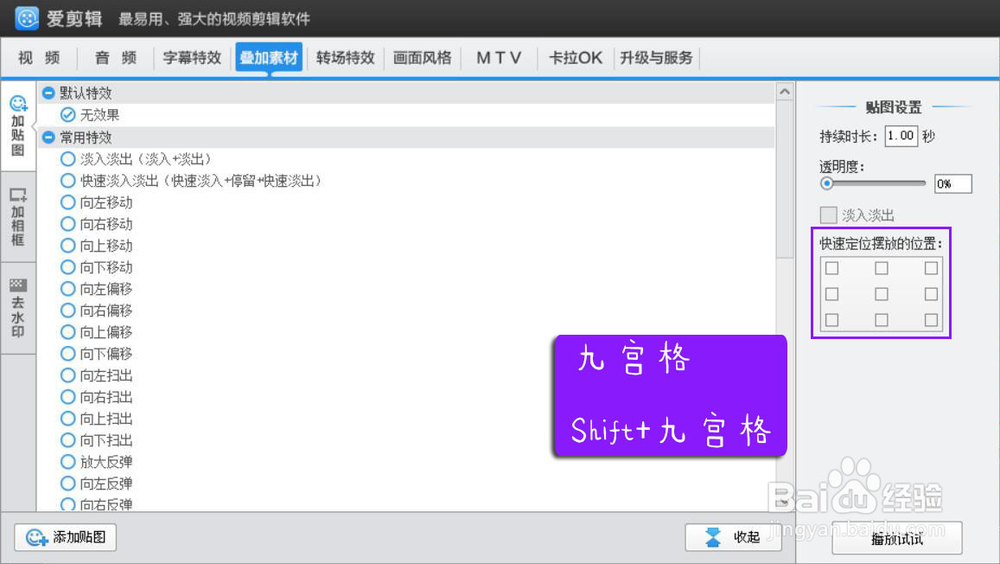Click the effects list scroll-up arrow

(785, 92)
